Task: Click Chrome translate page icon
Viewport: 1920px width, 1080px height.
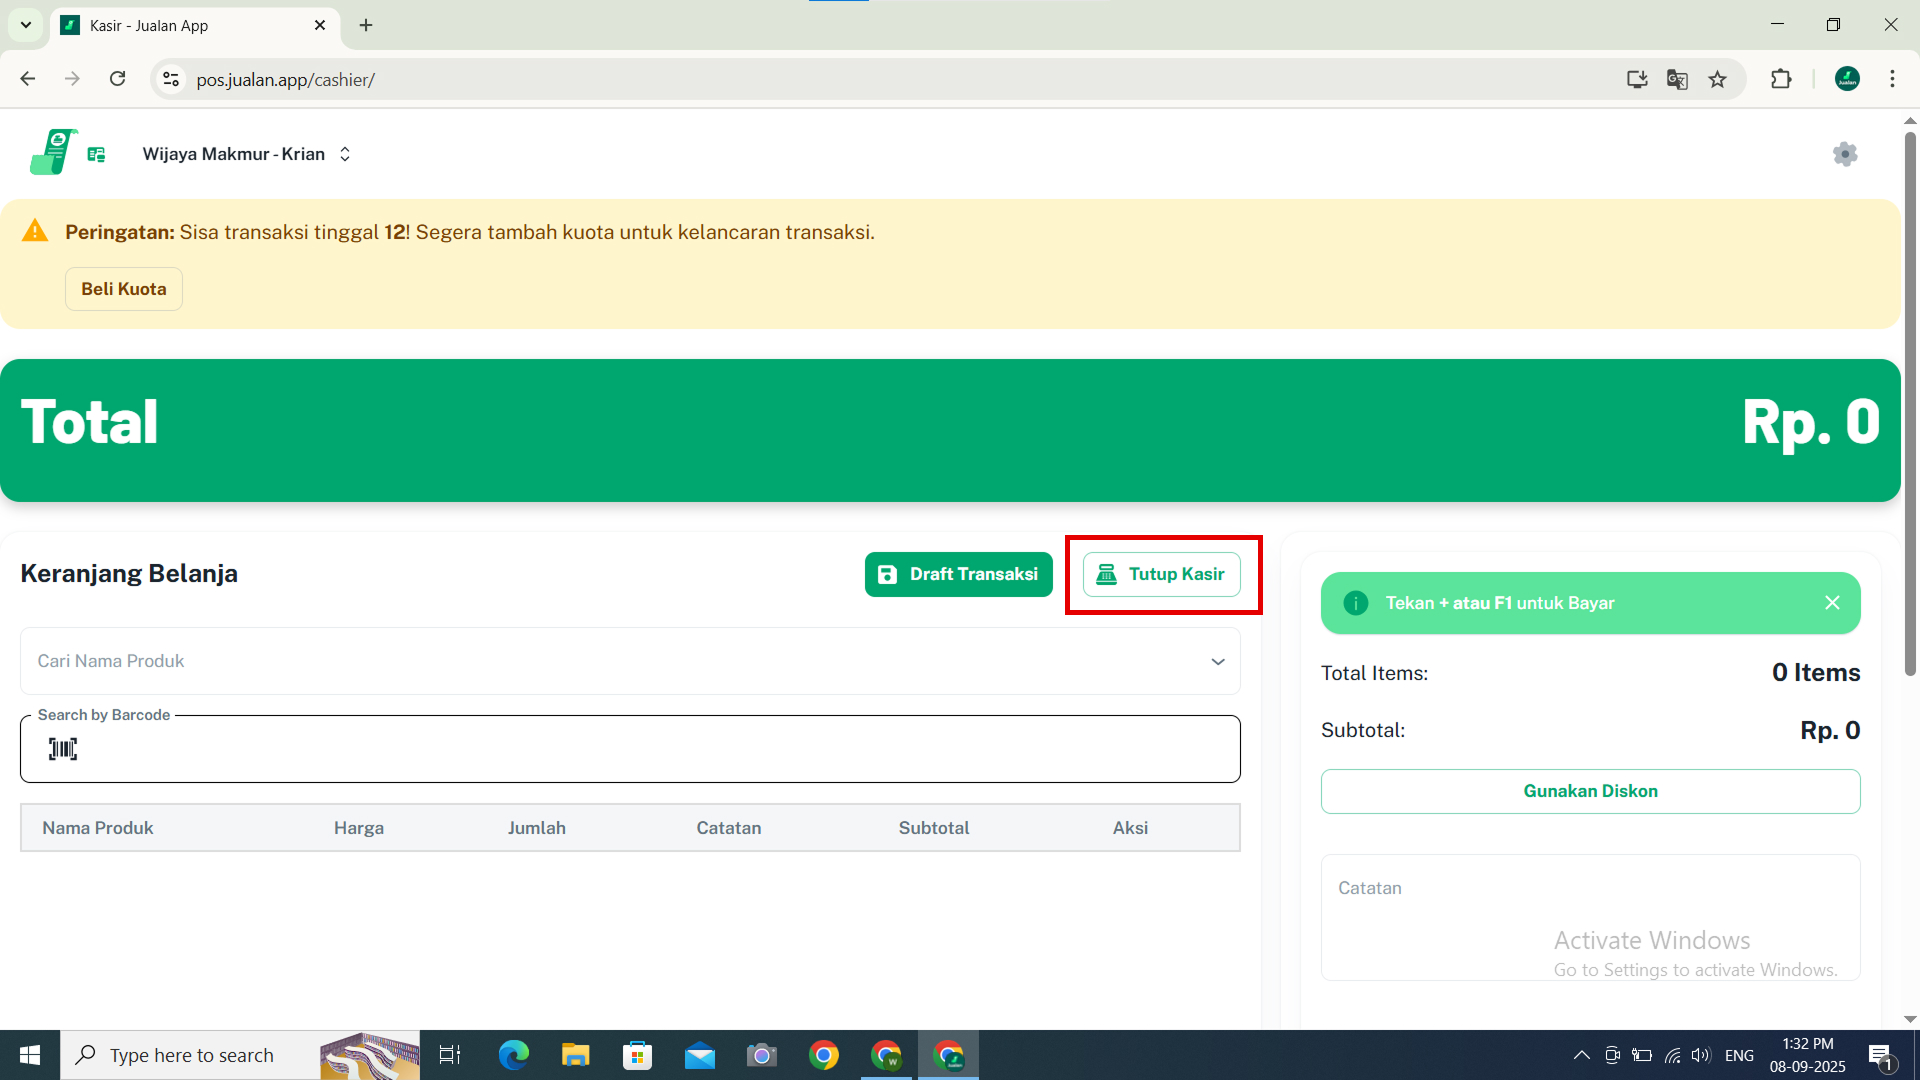Action: click(x=1677, y=79)
